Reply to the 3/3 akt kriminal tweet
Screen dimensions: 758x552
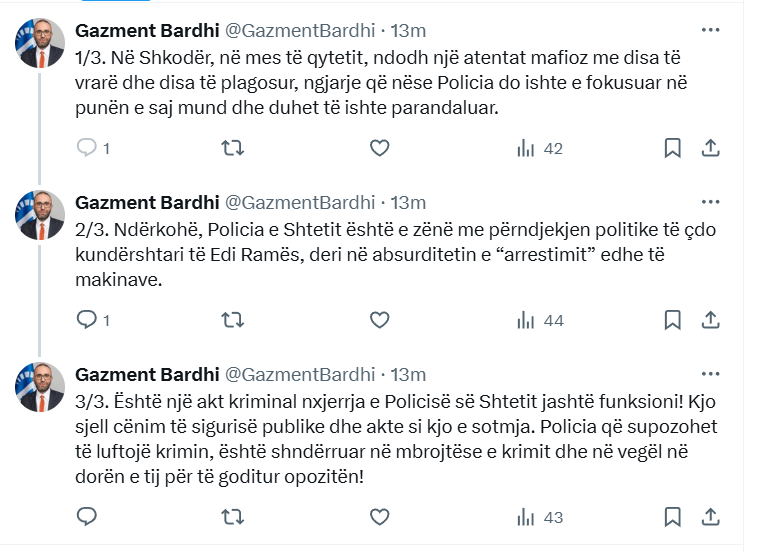(88, 517)
